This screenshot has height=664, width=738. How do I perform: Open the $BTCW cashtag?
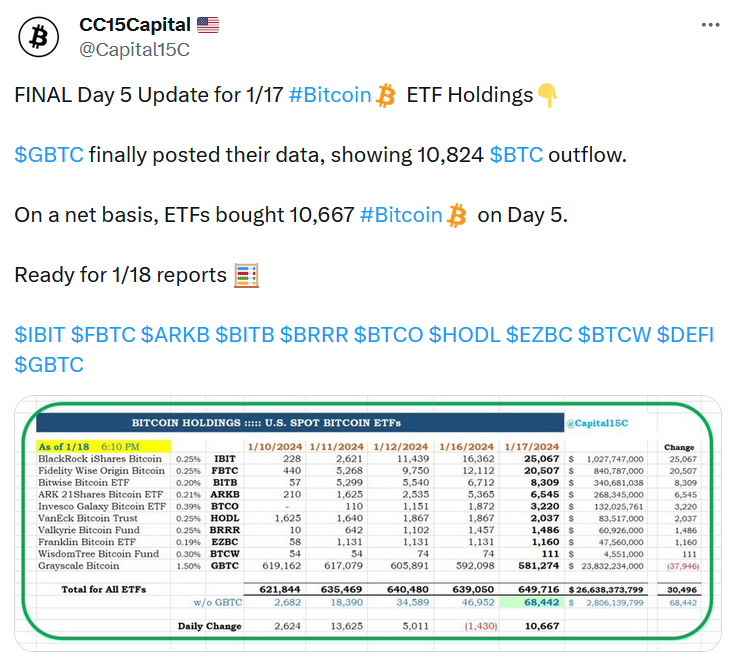pyautogui.click(x=614, y=335)
